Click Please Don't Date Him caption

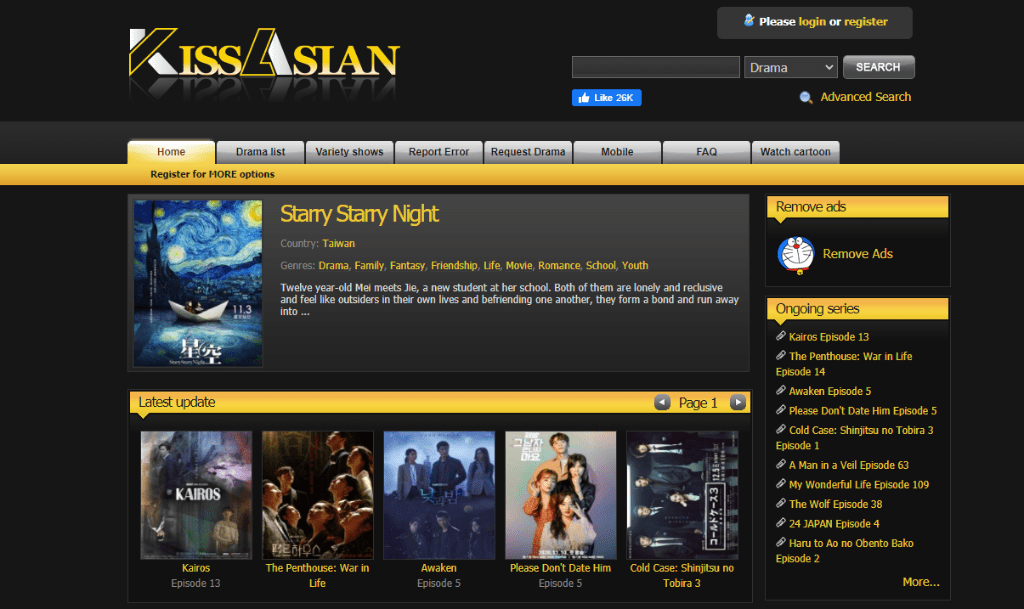560,569
